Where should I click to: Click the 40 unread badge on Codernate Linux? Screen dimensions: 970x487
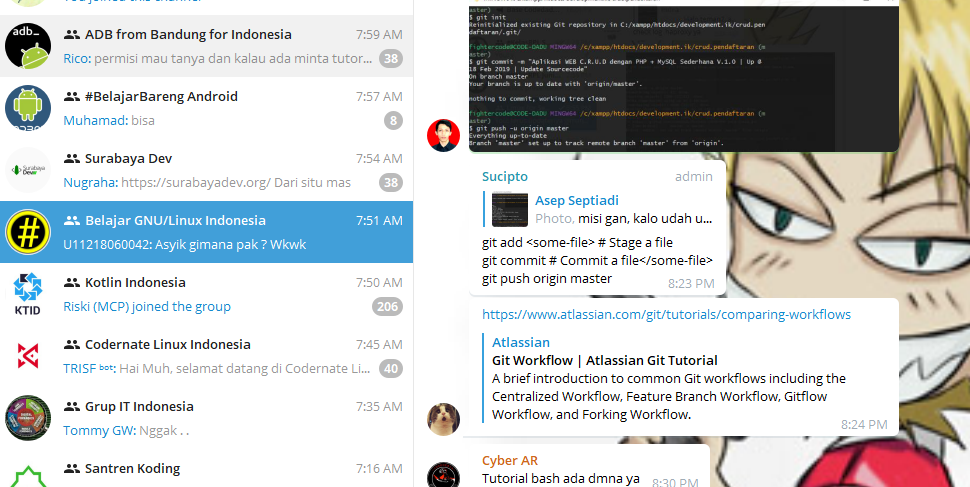tap(390, 369)
